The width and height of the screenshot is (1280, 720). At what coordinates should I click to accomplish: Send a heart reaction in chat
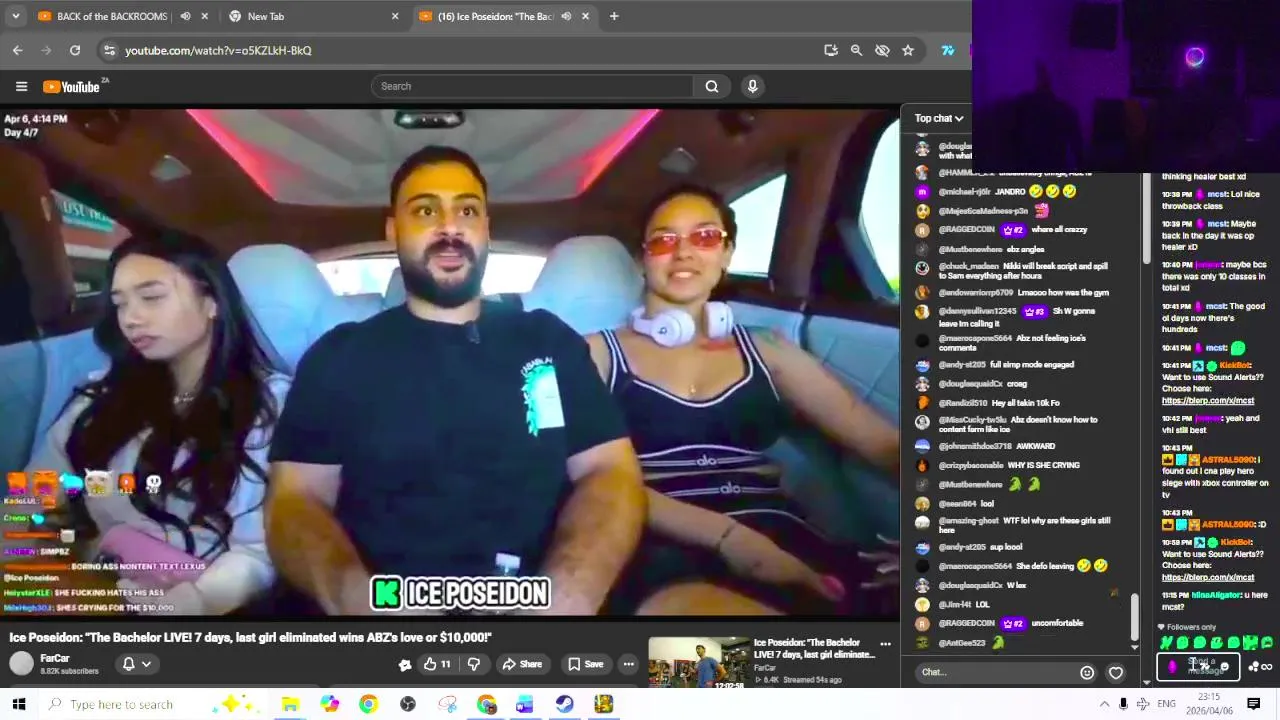(x=1116, y=672)
